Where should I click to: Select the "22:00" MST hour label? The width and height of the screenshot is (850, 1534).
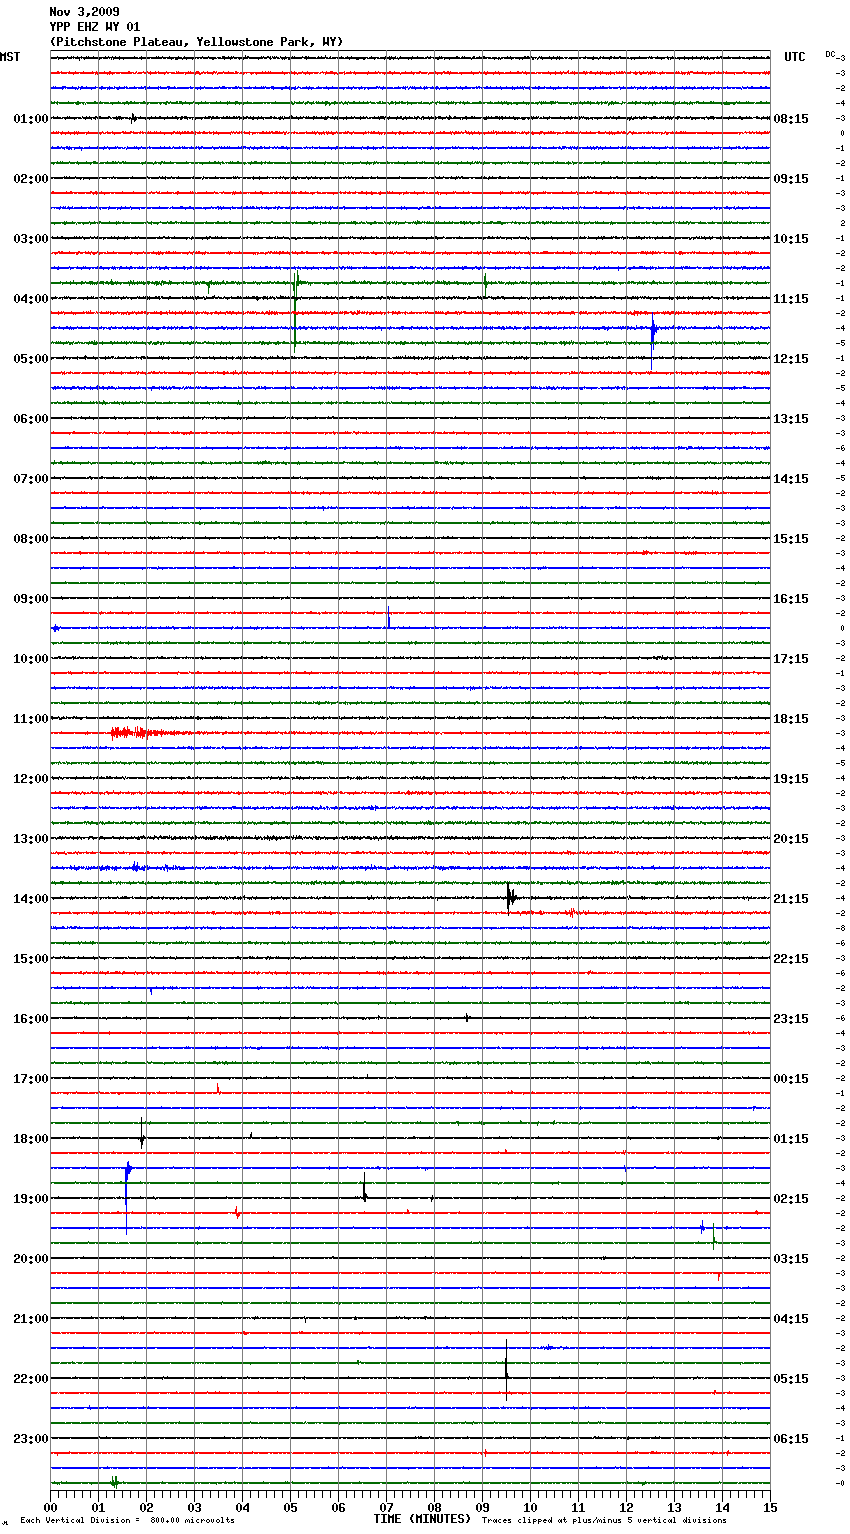pos(31,1379)
